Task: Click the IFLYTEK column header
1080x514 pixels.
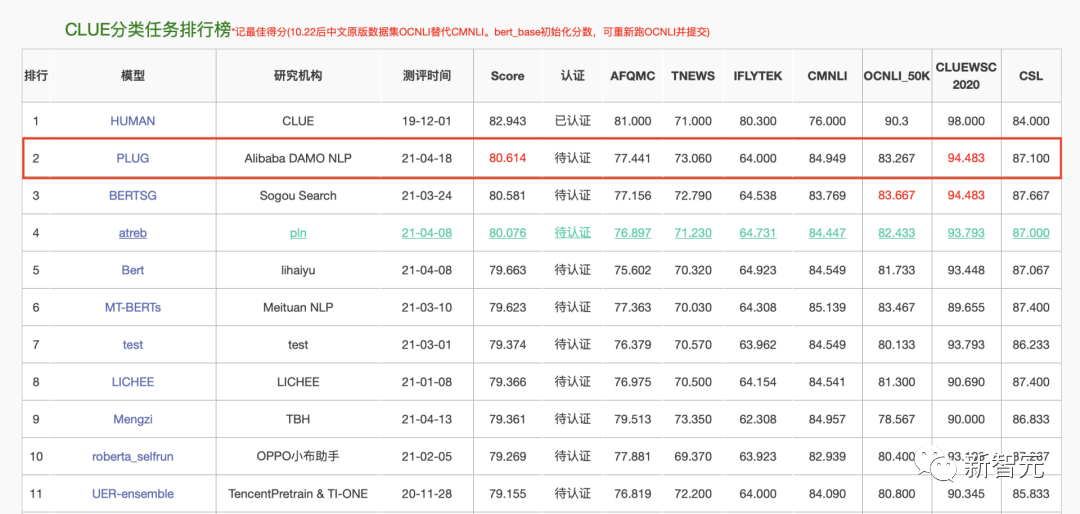Action: point(758,76)
